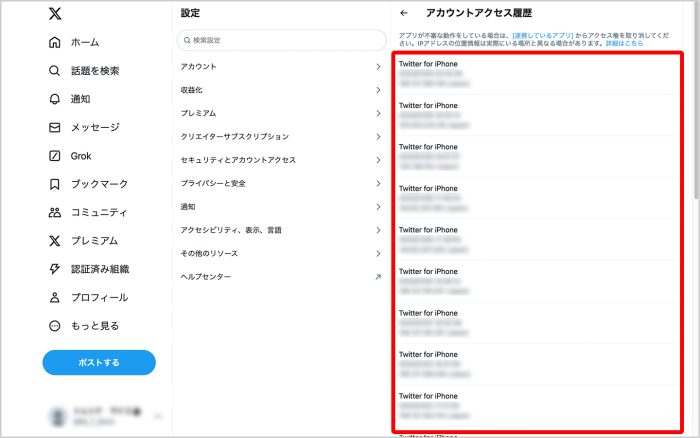The width and height of the screenshot is (700, 438).
Task: Open the Grok icon
Action: [55, 156]
